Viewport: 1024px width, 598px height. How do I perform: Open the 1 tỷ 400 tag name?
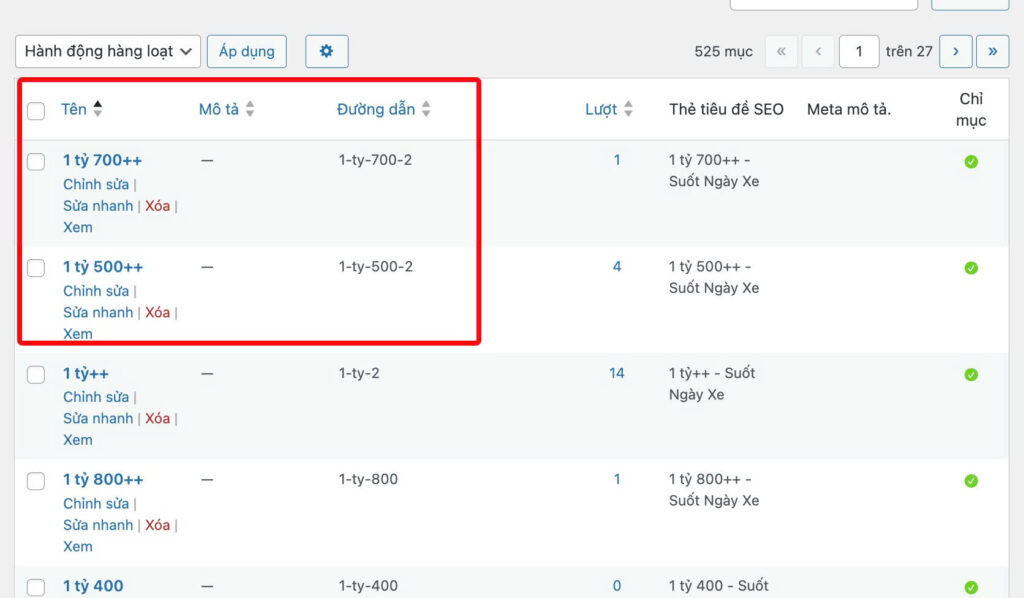coord(93,586)
